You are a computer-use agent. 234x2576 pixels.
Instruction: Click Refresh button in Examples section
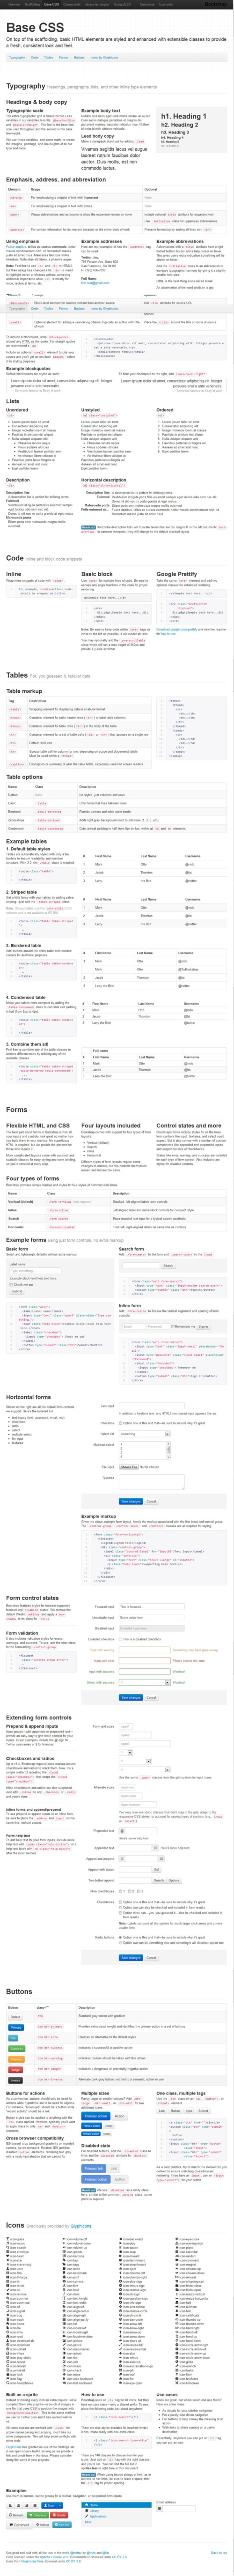pos(16,2516)
